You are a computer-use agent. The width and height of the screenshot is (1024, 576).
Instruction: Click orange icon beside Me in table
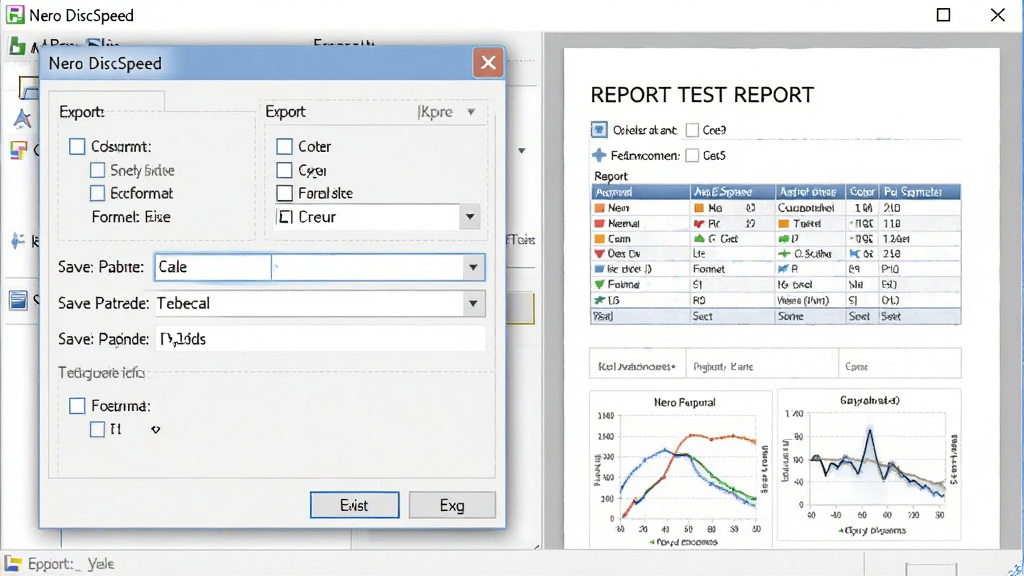pos(699,208)
